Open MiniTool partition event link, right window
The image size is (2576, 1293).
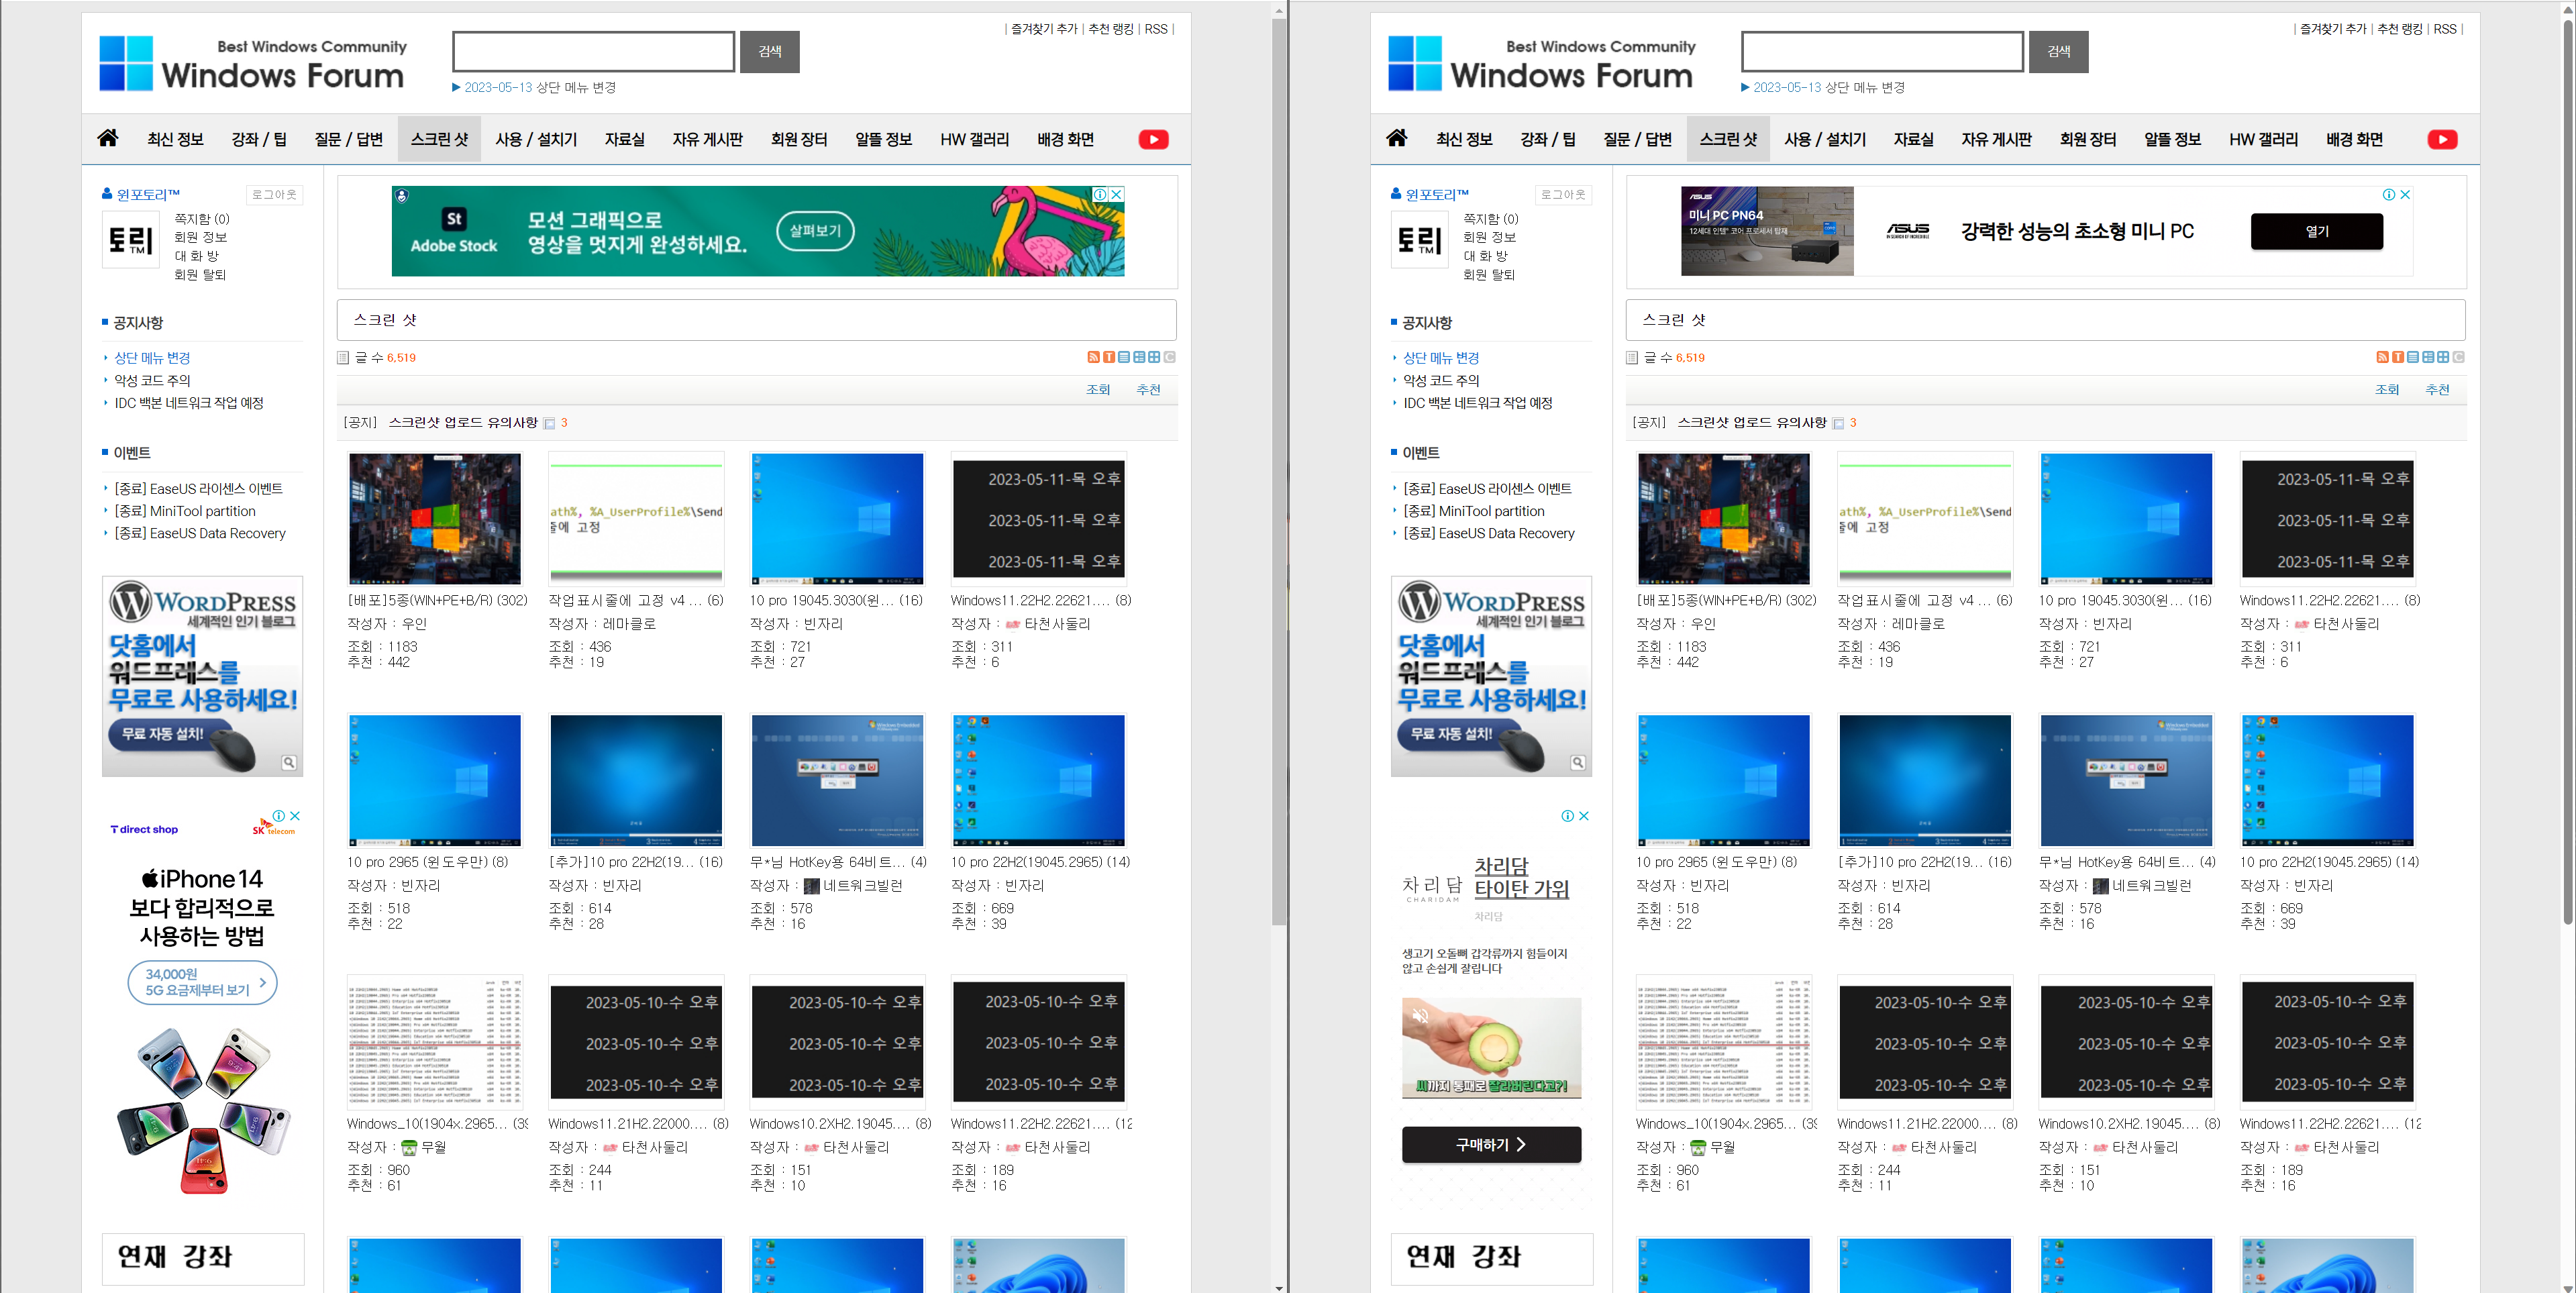pos(1473,511)
